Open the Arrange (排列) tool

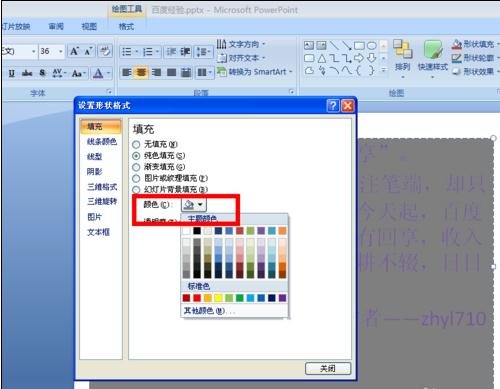(x=402, y=59)
